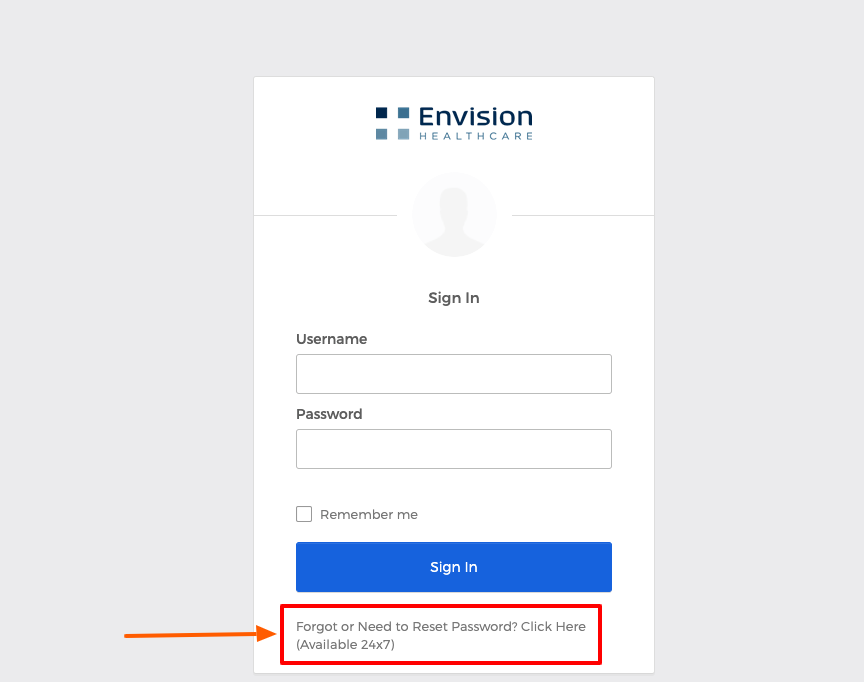Click the profile placeholder image above Sign In
Image resolution: width=864 pixels, height=682 pixels.
(454, 214)
